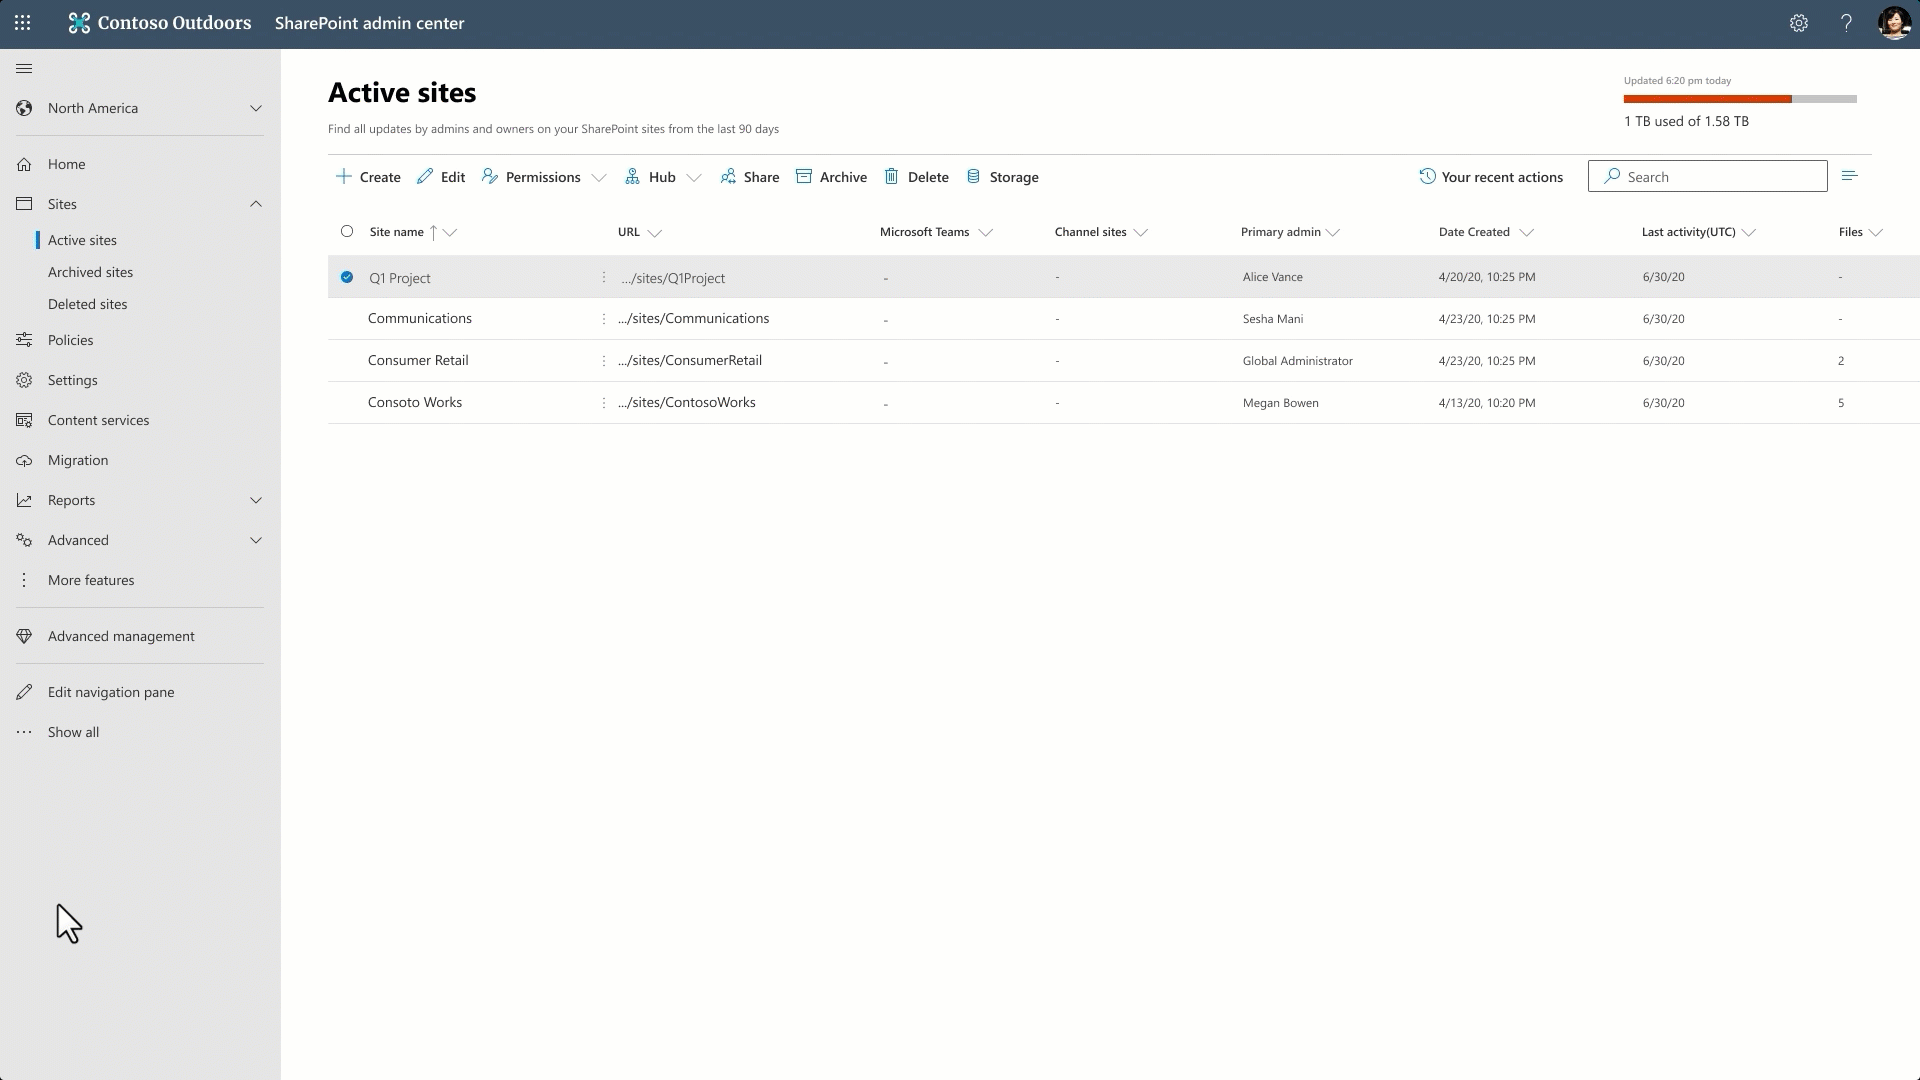Click the Permissions icon in toolbar
The height and width of the screenshot is (1080, 1920).
click(491, 177)
